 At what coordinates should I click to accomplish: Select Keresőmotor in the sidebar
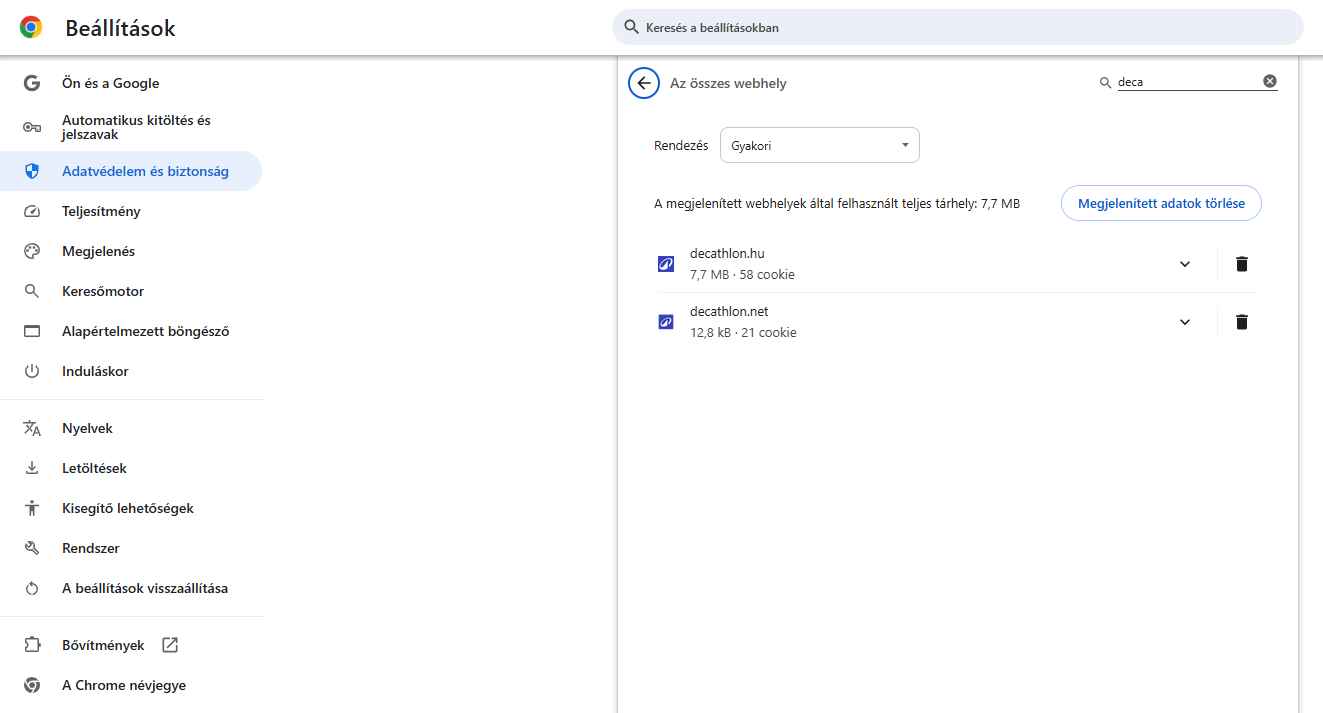[103, 291]
